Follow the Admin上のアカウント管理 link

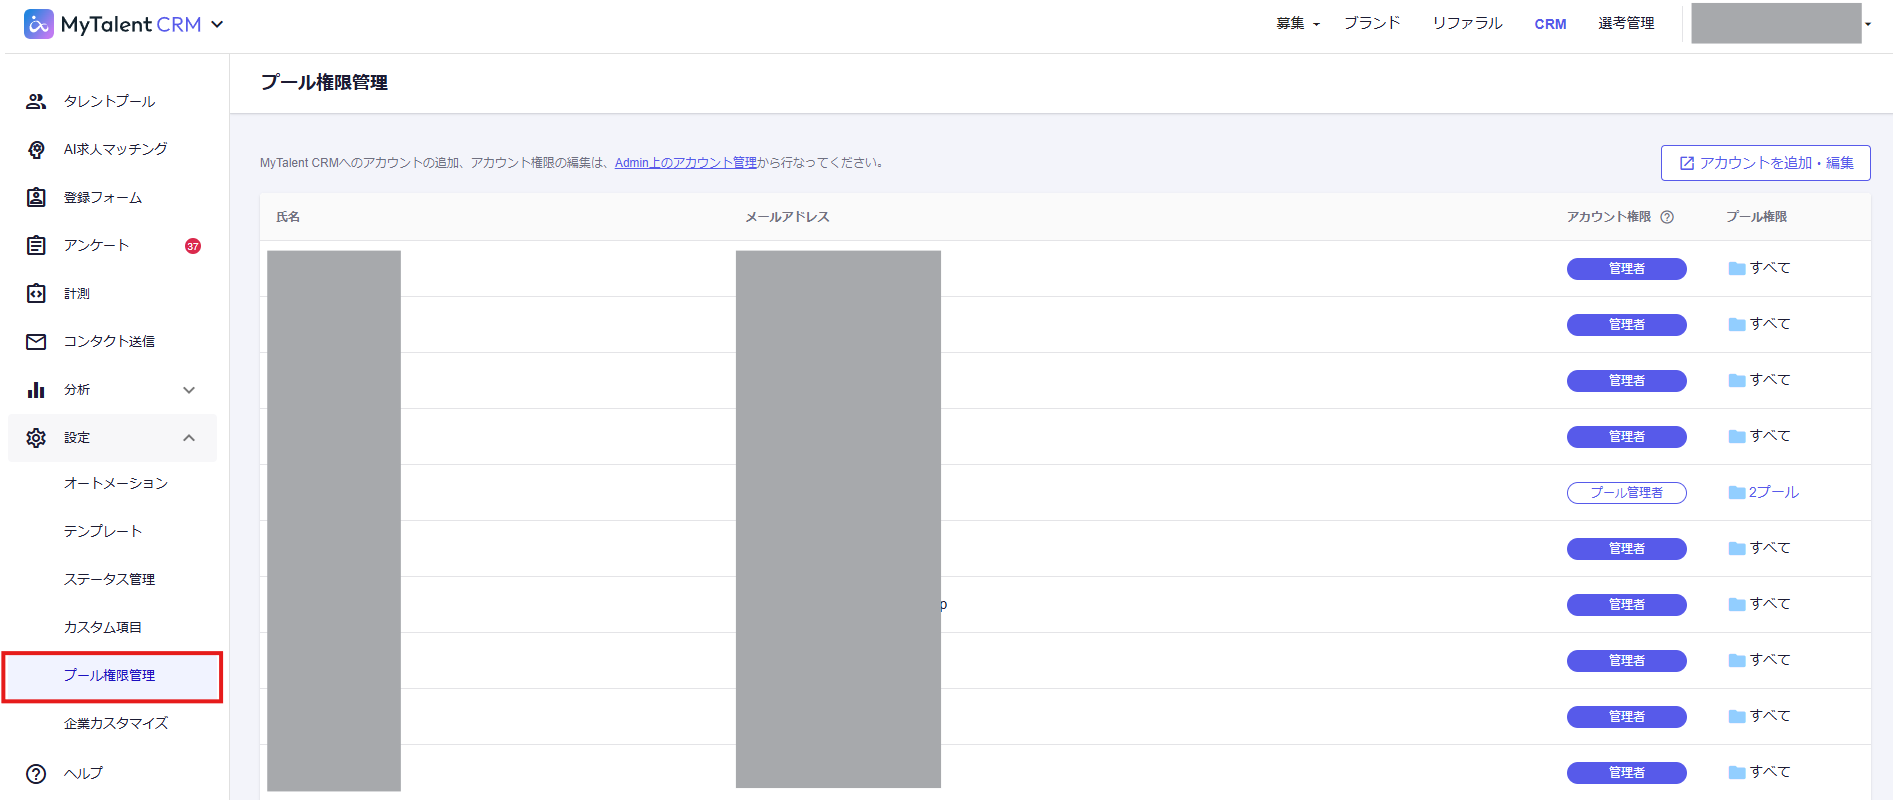[685, 163]
